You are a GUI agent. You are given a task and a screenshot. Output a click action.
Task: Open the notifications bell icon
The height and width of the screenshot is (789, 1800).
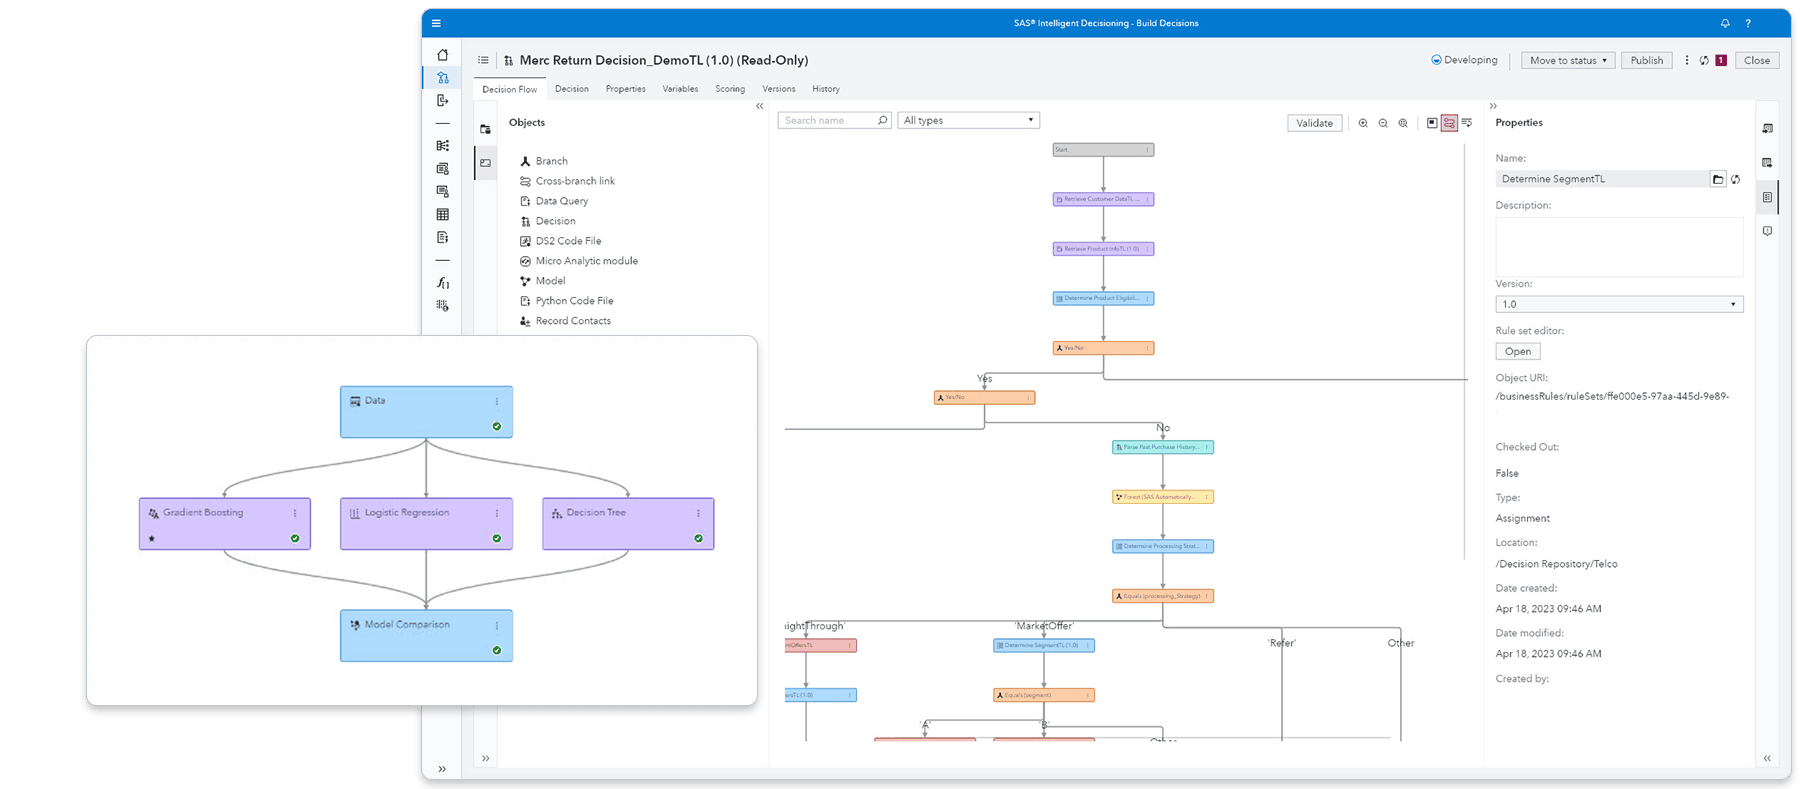click(x=1725, y=23)
